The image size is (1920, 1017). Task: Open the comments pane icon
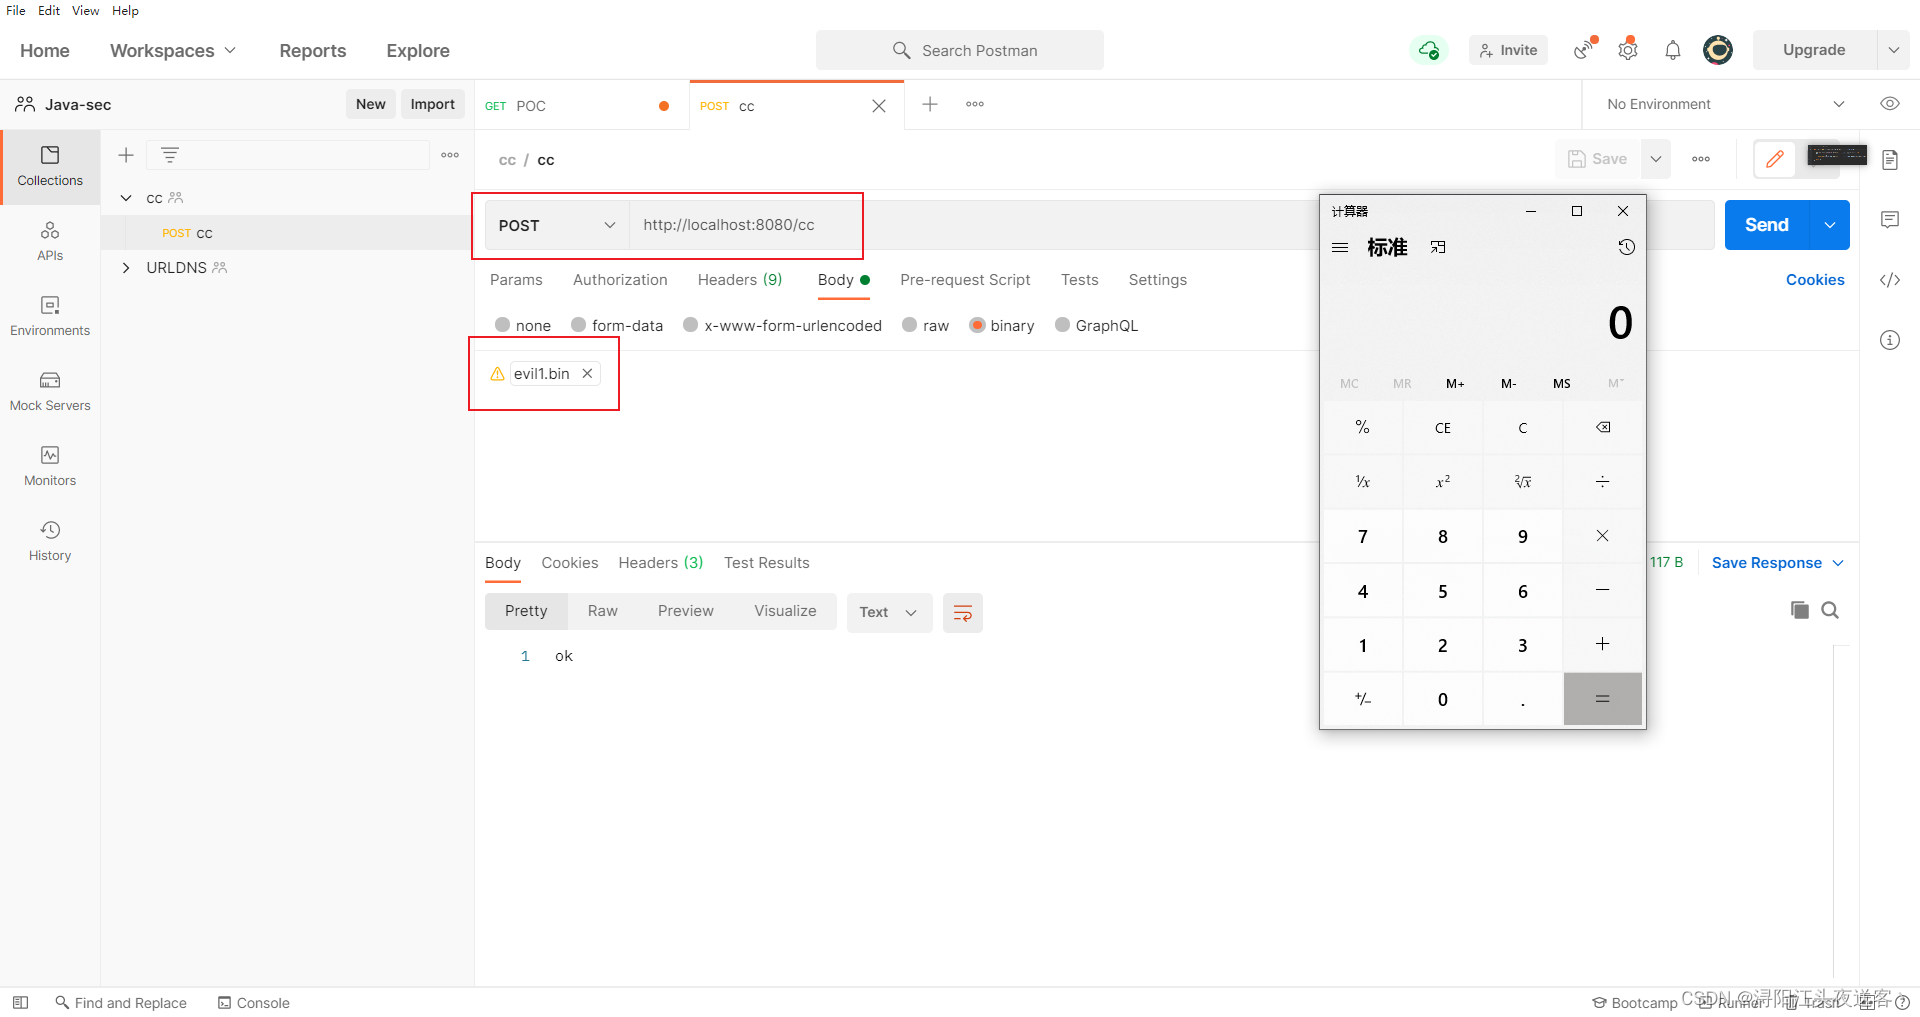point(1889,220)
